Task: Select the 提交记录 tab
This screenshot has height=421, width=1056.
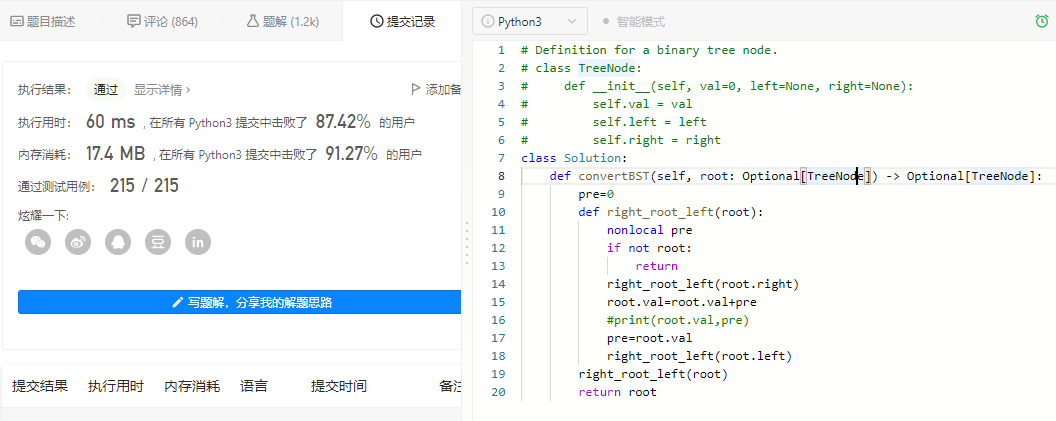Action: pyautogui.click(x=402, y=21)
